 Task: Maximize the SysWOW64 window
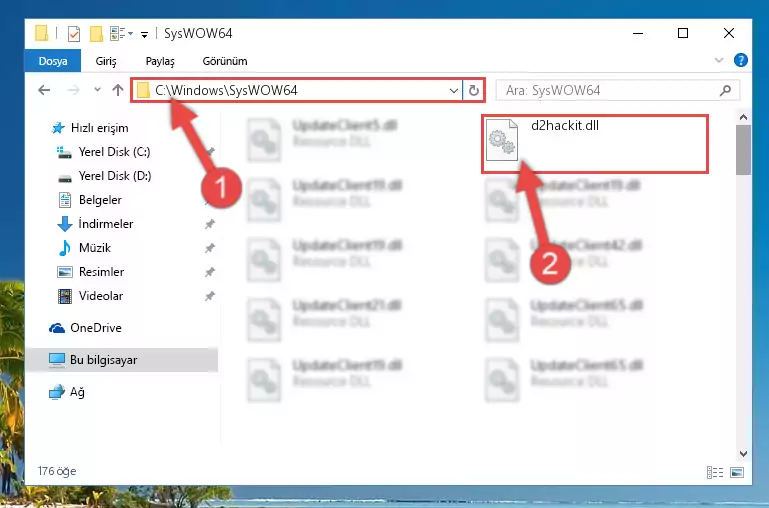683,33
